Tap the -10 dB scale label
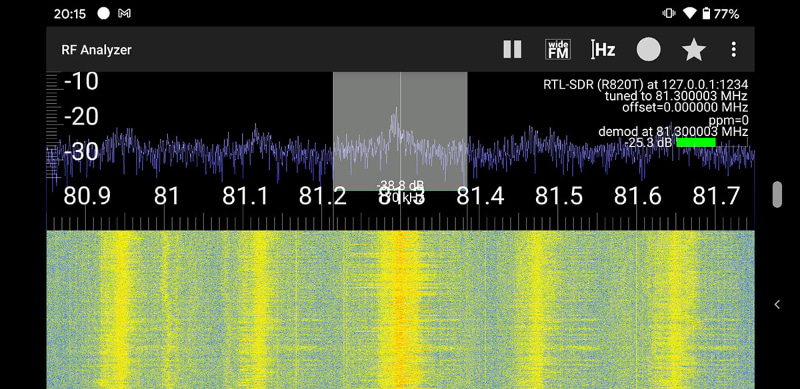Image resolution: width=800 pixels, height=389 pixels. point(81,82)
